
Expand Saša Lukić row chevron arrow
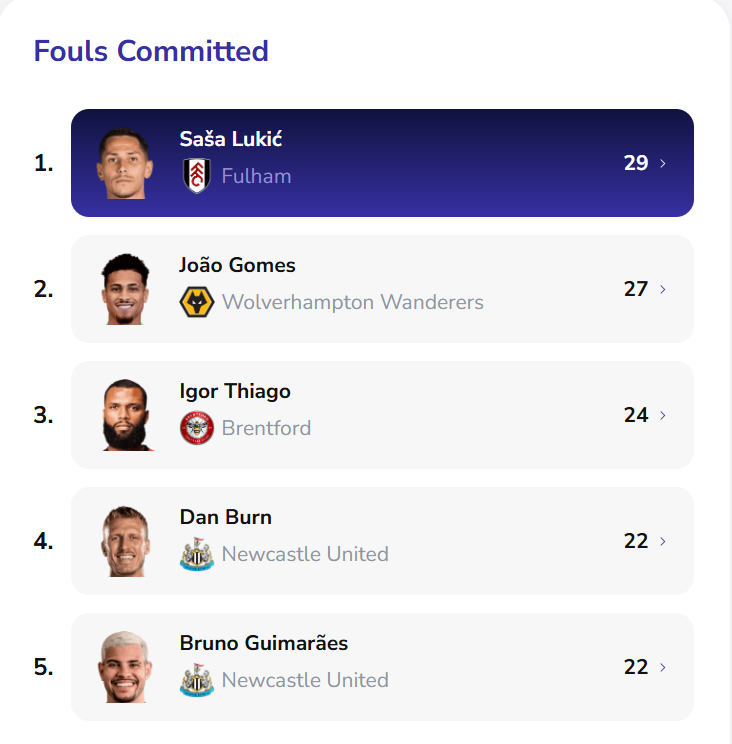click(x=663, y=163)
